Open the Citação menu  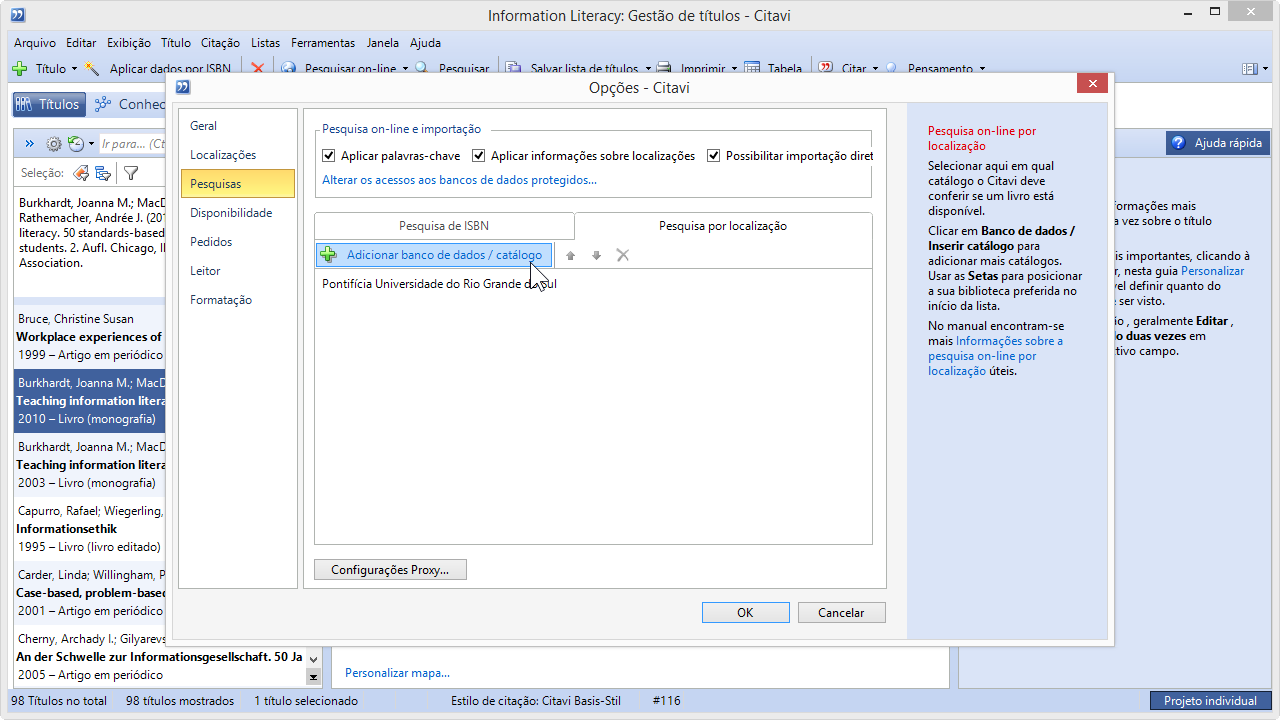220,43
